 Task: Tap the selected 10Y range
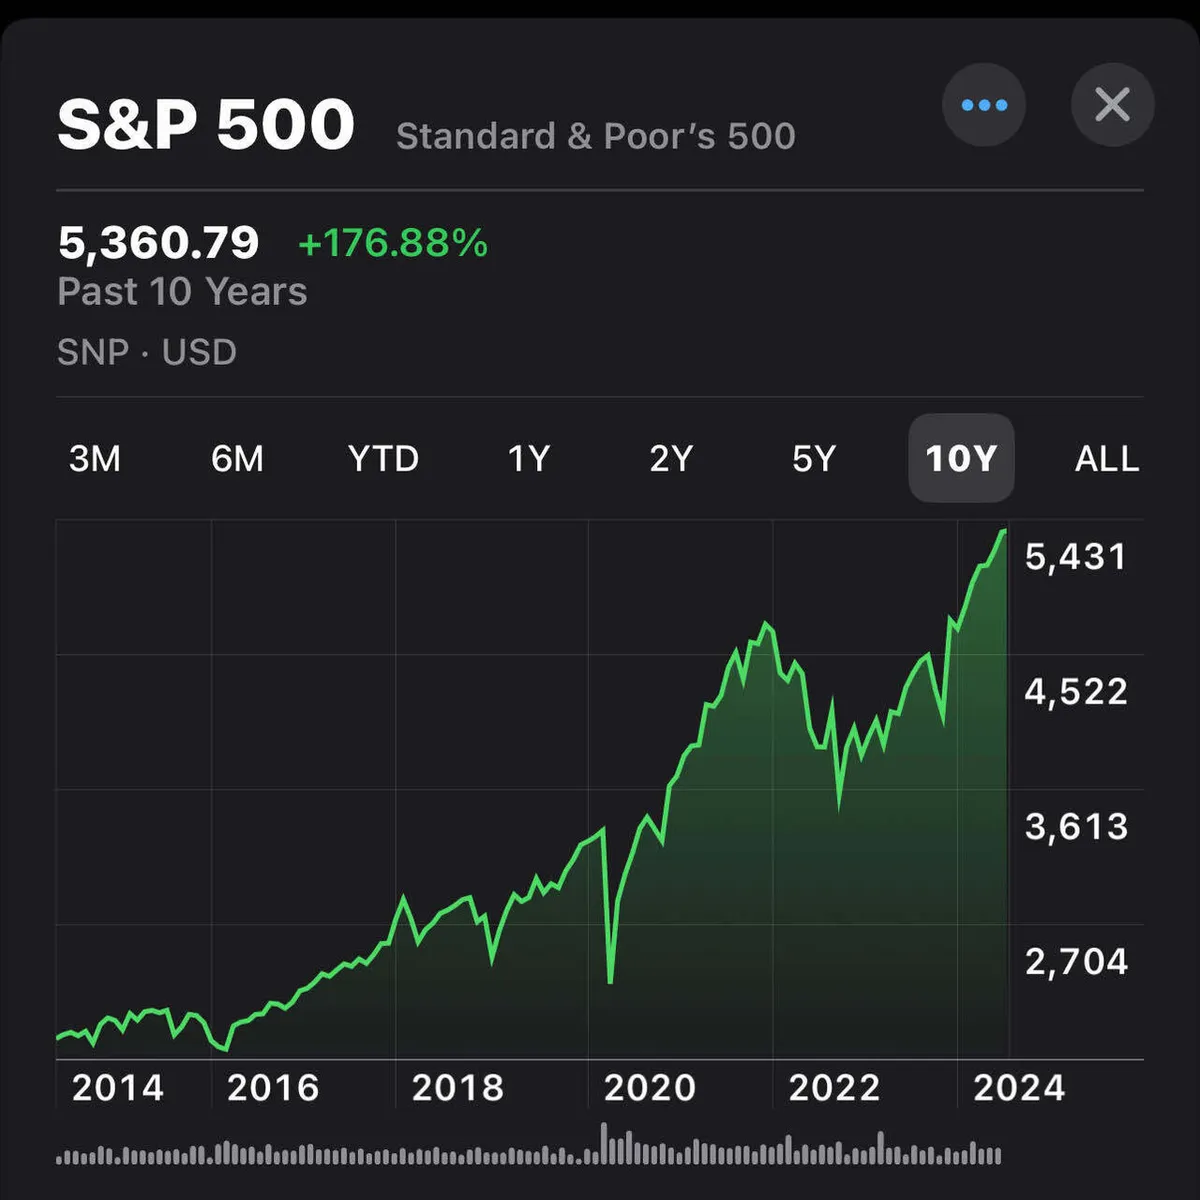coord(961,459)
